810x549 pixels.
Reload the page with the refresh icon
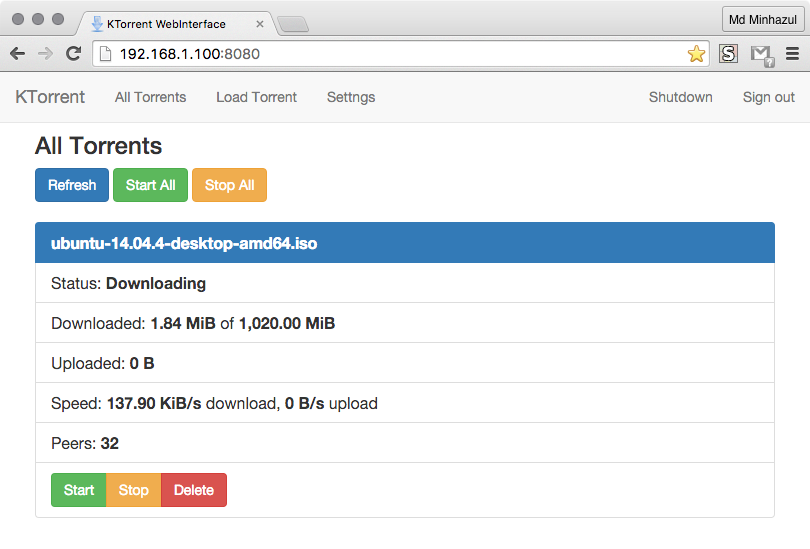[x=73, y=53]
